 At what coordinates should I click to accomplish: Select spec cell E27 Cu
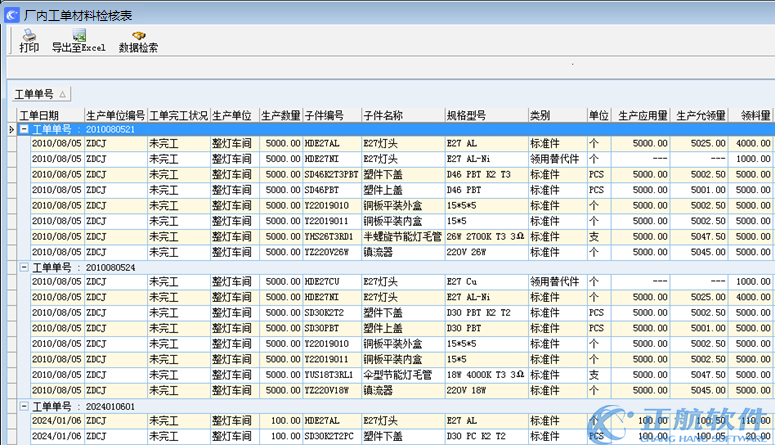click(486, 282)
